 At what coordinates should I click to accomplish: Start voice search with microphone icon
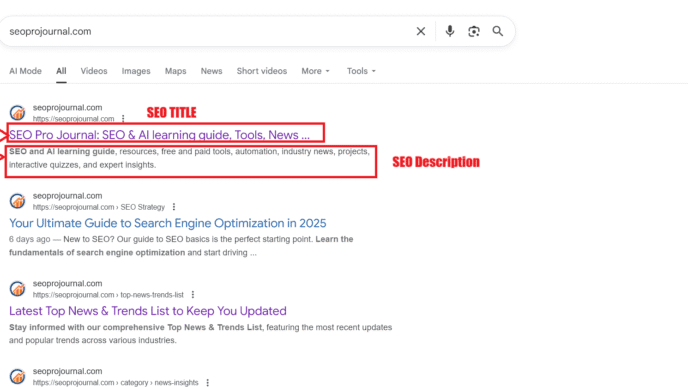[x=450, y=31]
